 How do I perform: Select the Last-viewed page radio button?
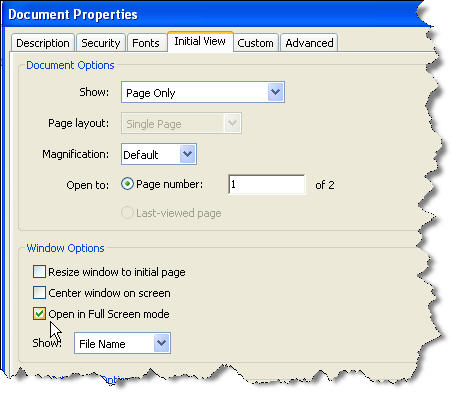pyautogui.click(x=127, y=213)
